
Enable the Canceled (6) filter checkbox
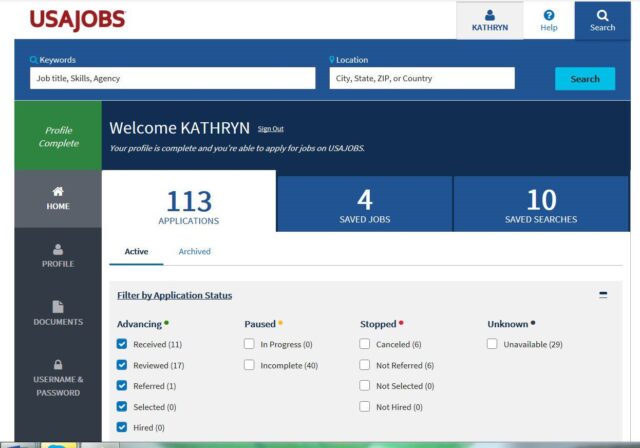(x=365, y=344)
